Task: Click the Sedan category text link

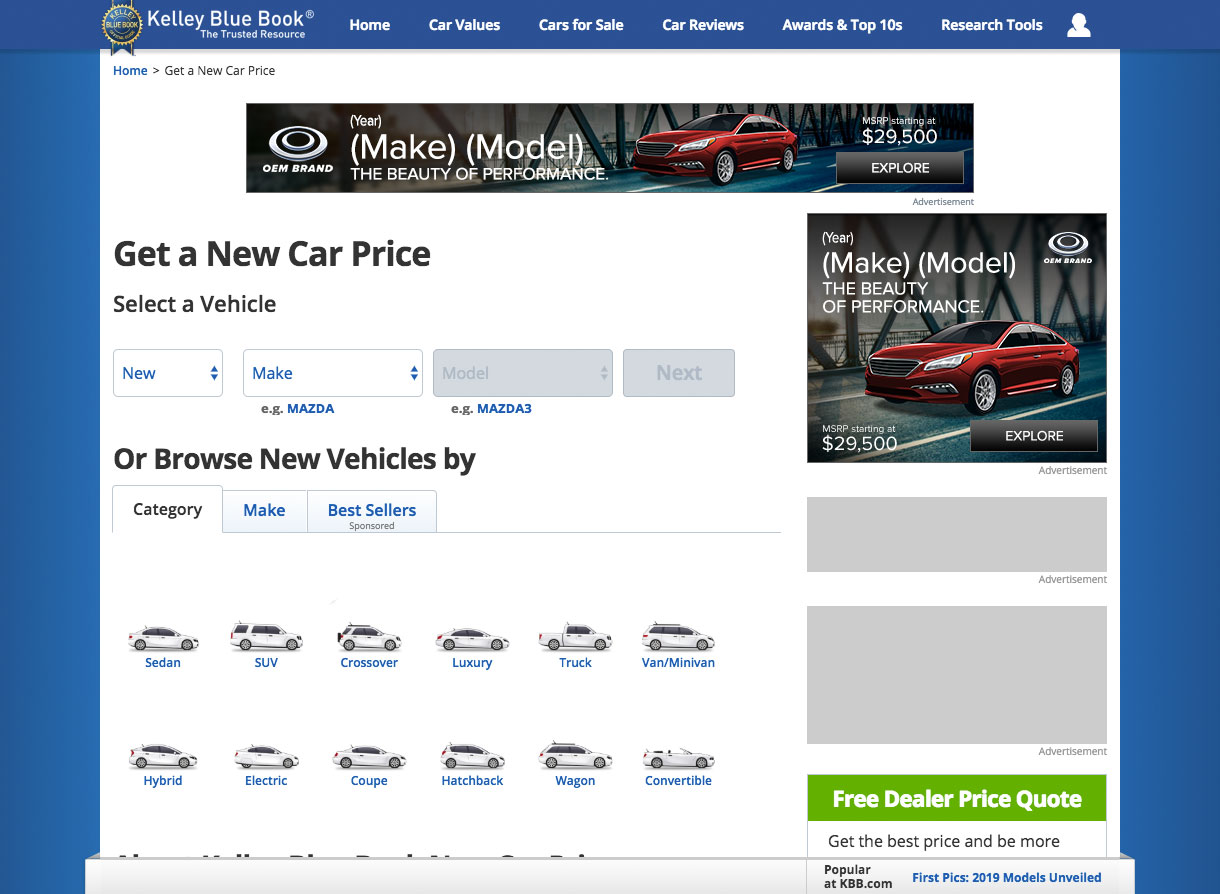Action: click(163, 663)
